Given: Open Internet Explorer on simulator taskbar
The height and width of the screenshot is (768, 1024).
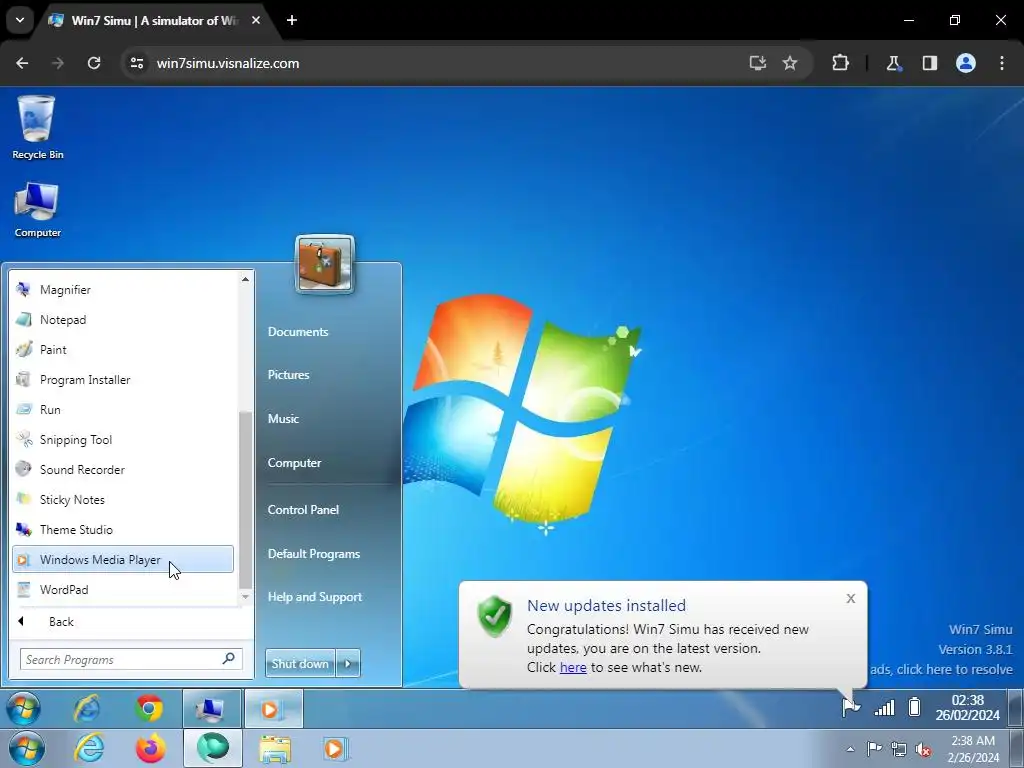Looking at the screenshot, I should [88, 709].
